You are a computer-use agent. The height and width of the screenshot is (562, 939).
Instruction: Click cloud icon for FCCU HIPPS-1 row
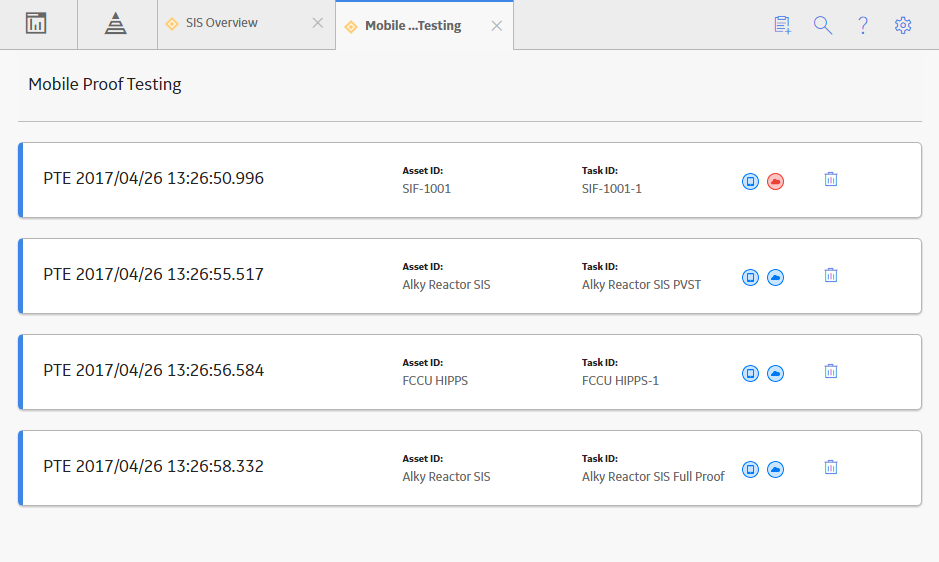[x=776, y=373]
